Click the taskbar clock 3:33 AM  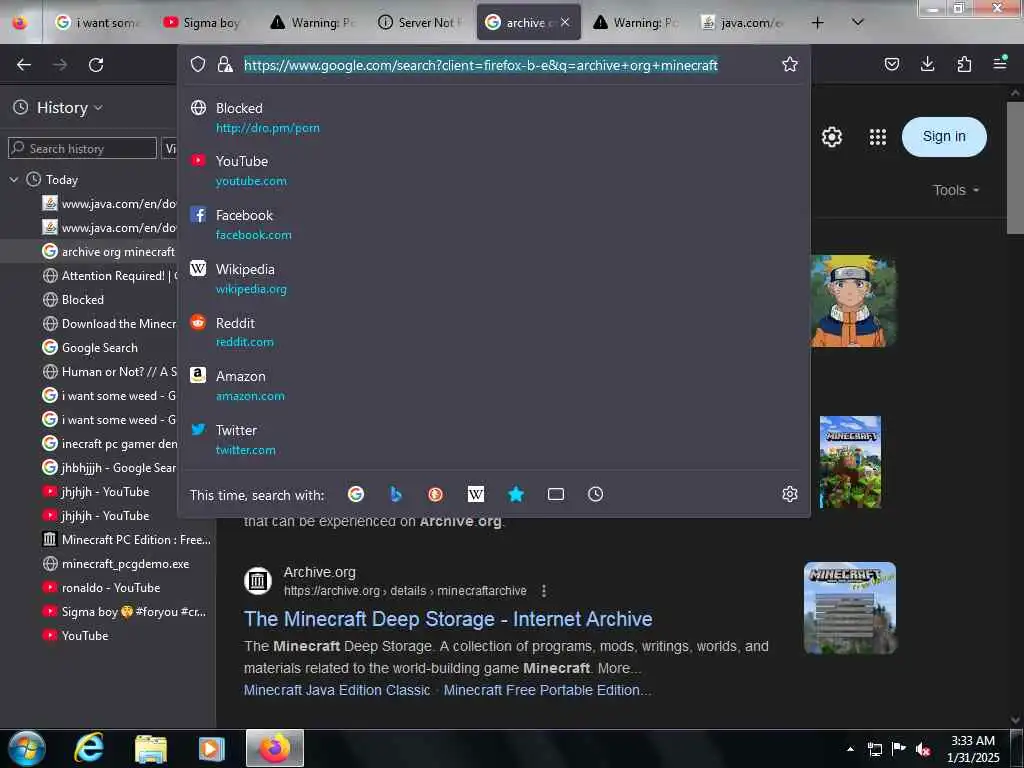click(x=973, y=749)
